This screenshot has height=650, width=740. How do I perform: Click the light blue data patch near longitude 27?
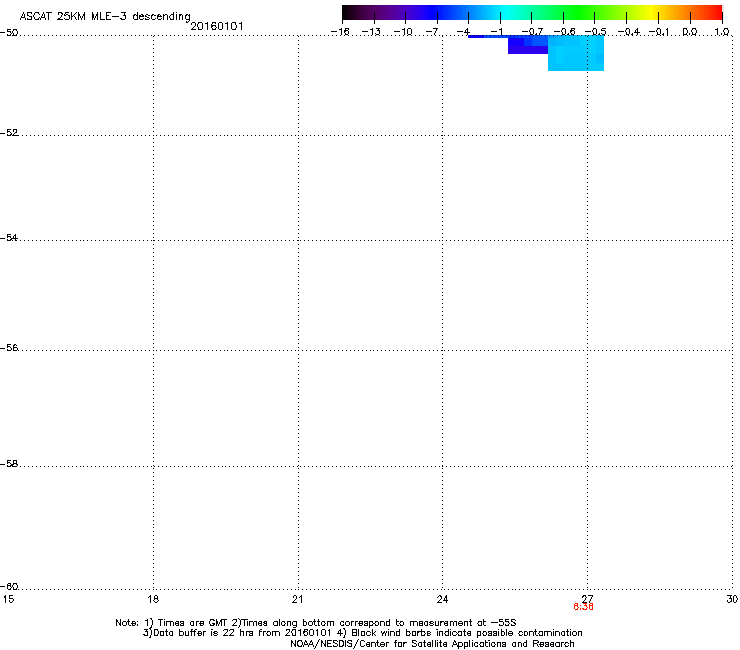(576, 53)
